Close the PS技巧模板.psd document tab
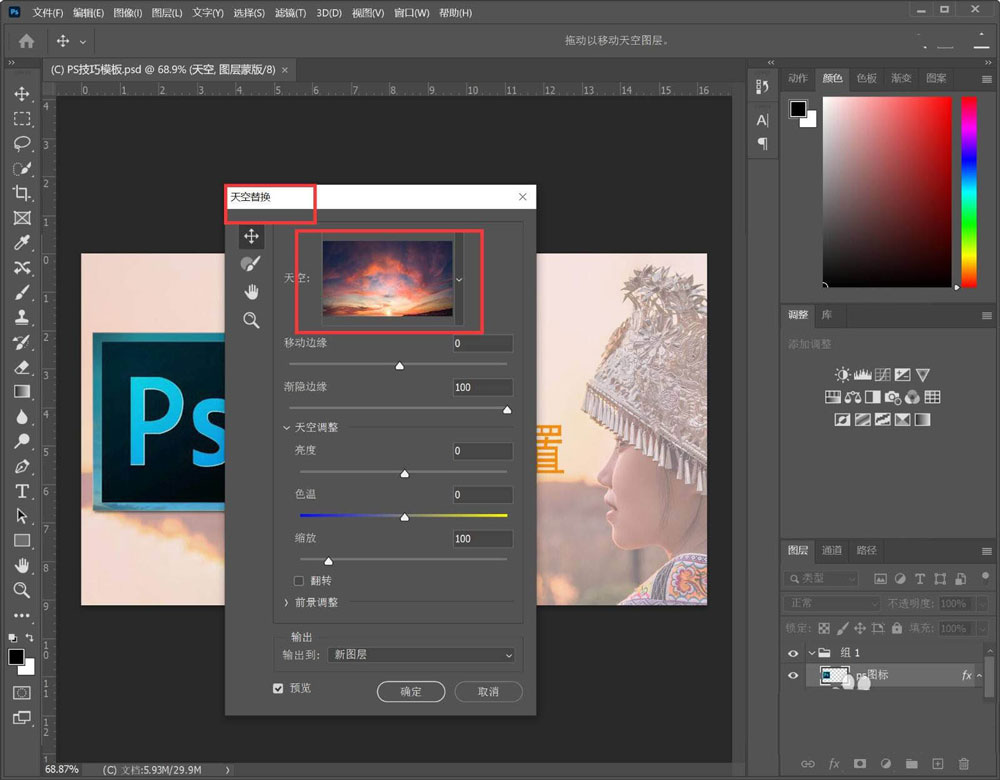 coord(285,70)
